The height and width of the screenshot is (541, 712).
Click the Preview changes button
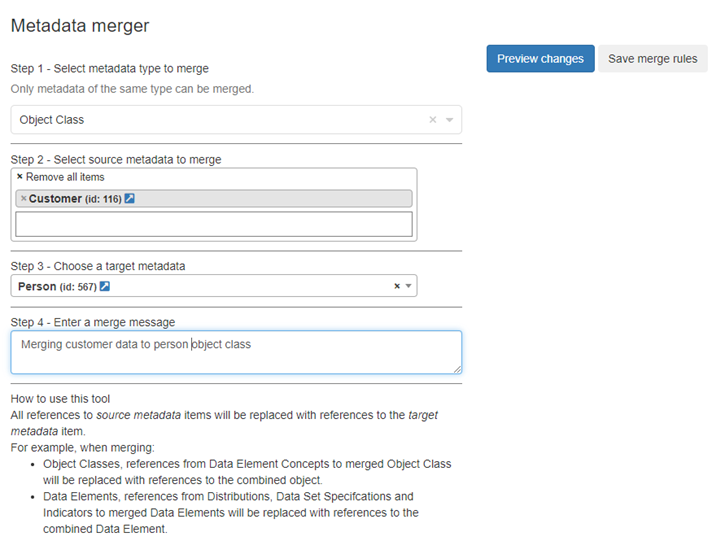(x=540, y=59)
